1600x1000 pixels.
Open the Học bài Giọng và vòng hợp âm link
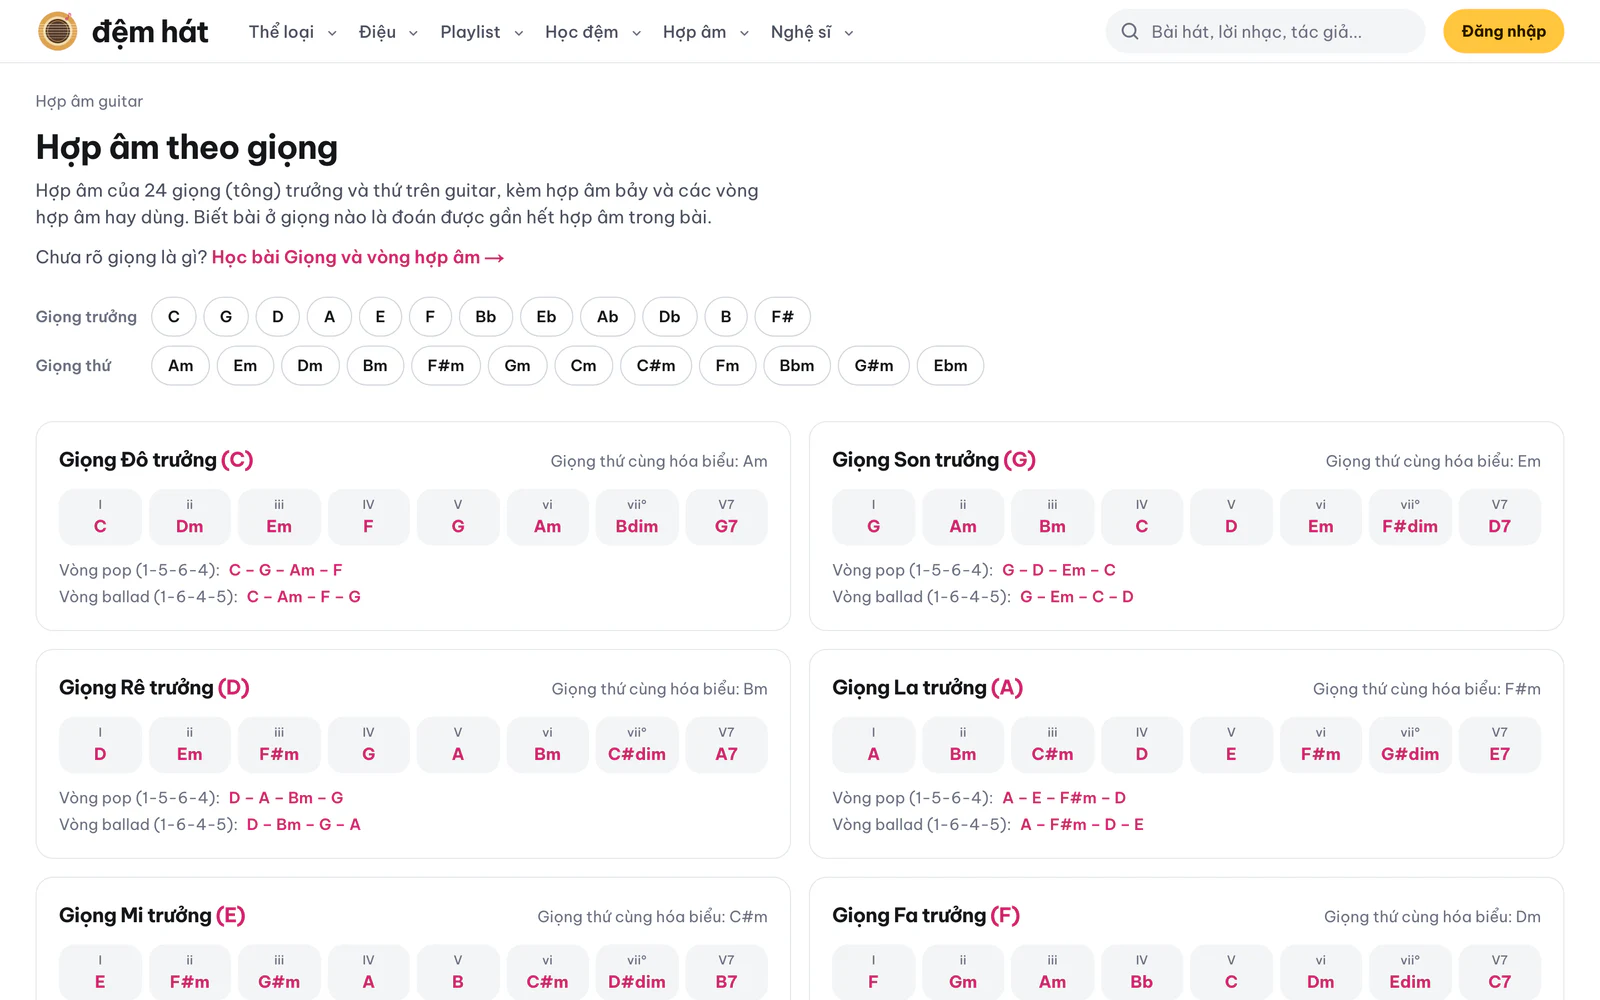[x=358, y=257]
